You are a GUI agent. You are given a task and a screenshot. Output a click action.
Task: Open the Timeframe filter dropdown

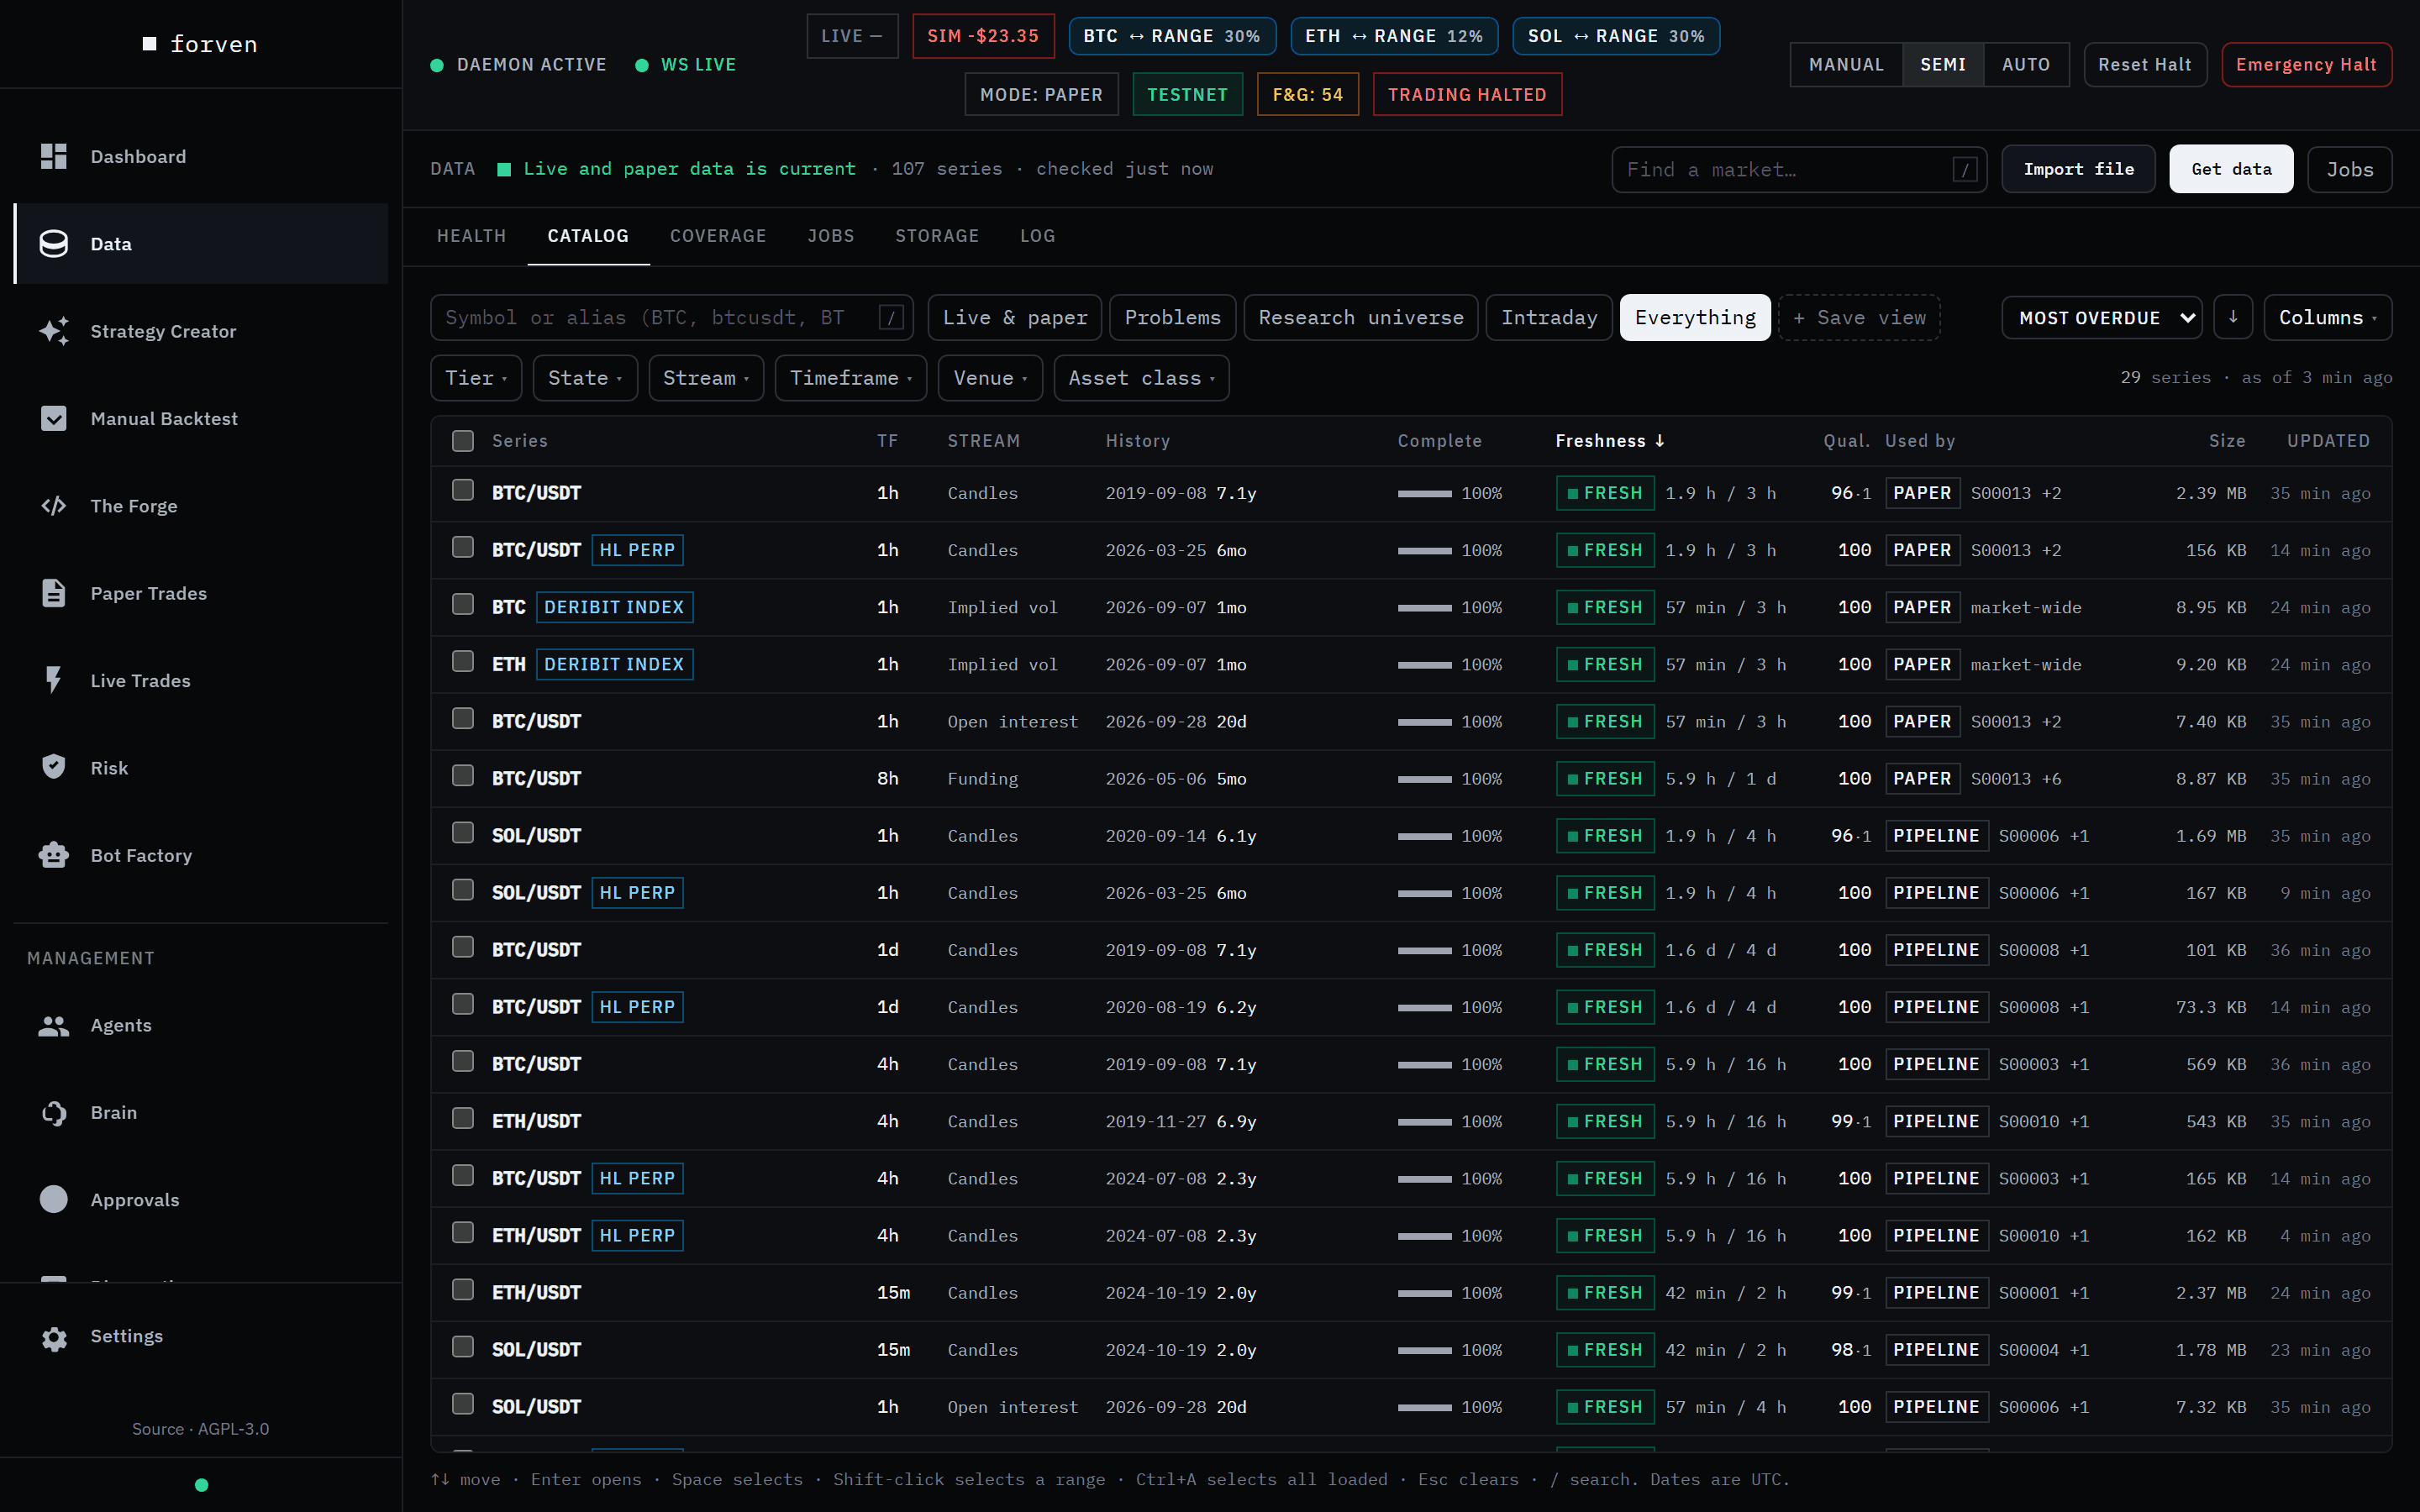[851, 378]
